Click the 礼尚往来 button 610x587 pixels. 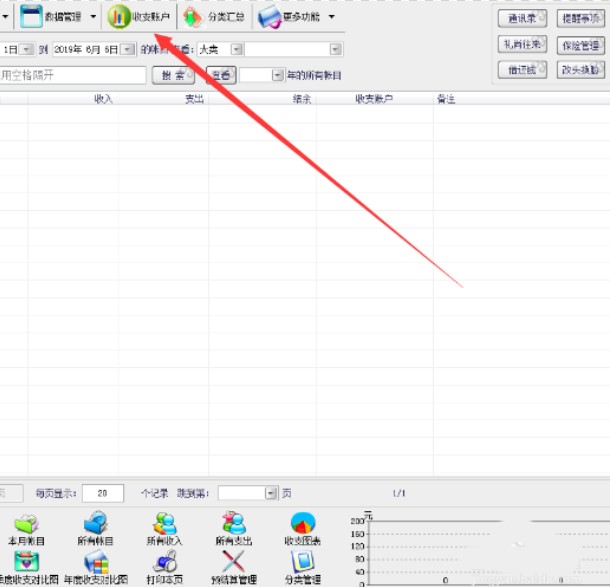[522, 44]
